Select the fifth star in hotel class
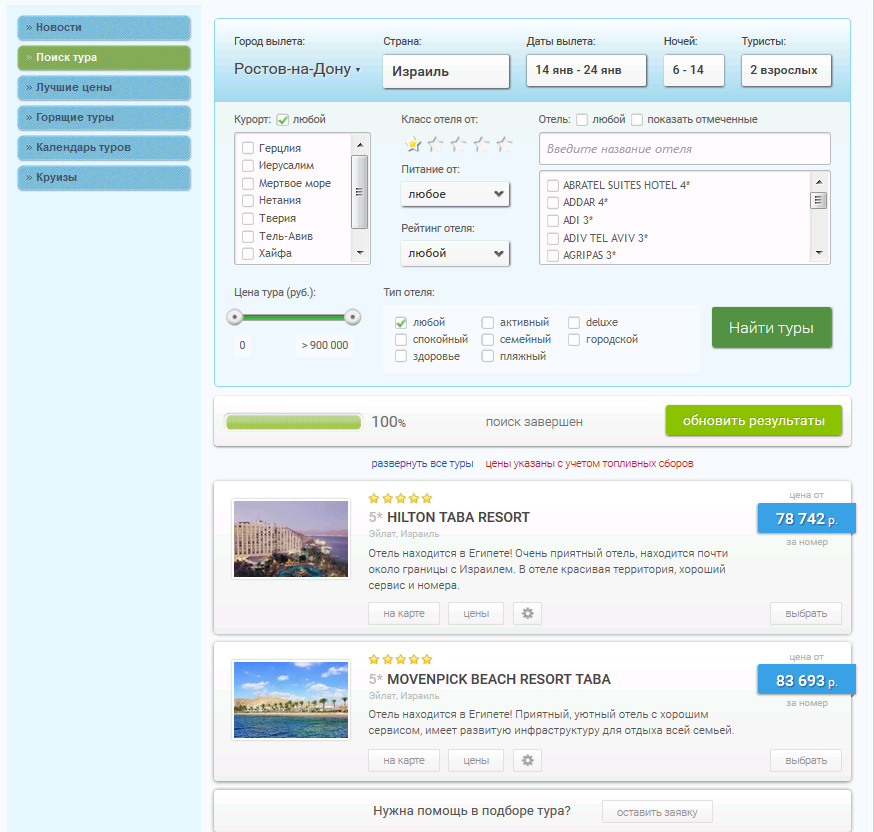The width and height of the screenshot is (874, 832). (x=504, y=144)
